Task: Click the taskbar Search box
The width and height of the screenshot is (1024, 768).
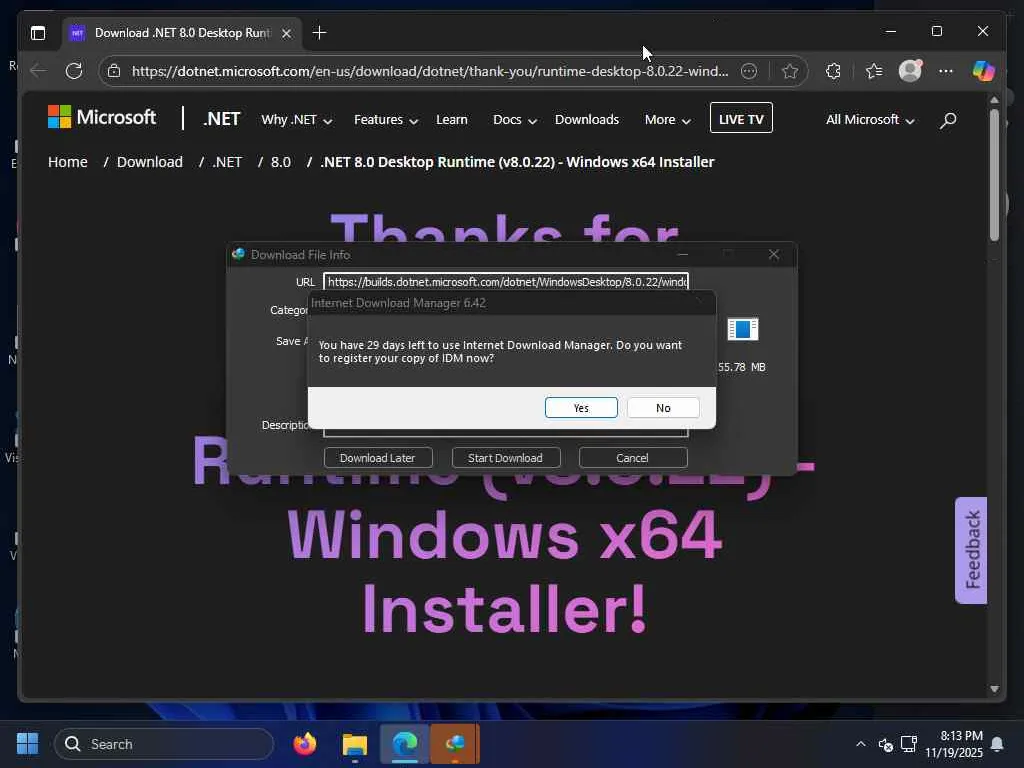Action: click(164, 744)
